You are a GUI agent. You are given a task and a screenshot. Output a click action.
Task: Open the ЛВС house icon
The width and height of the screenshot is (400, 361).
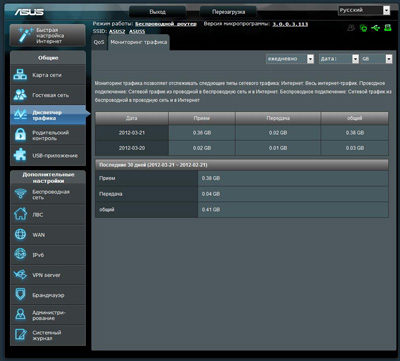click(x=20, y=214)
